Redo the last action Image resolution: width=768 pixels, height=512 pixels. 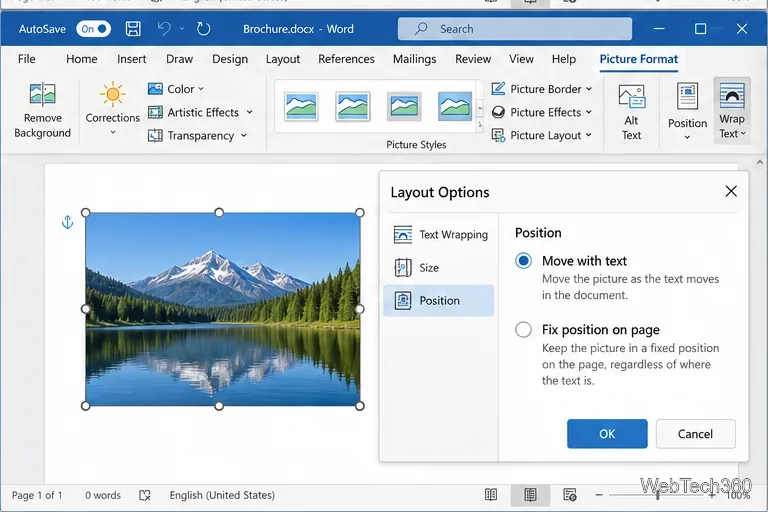[x=203, y=29]
